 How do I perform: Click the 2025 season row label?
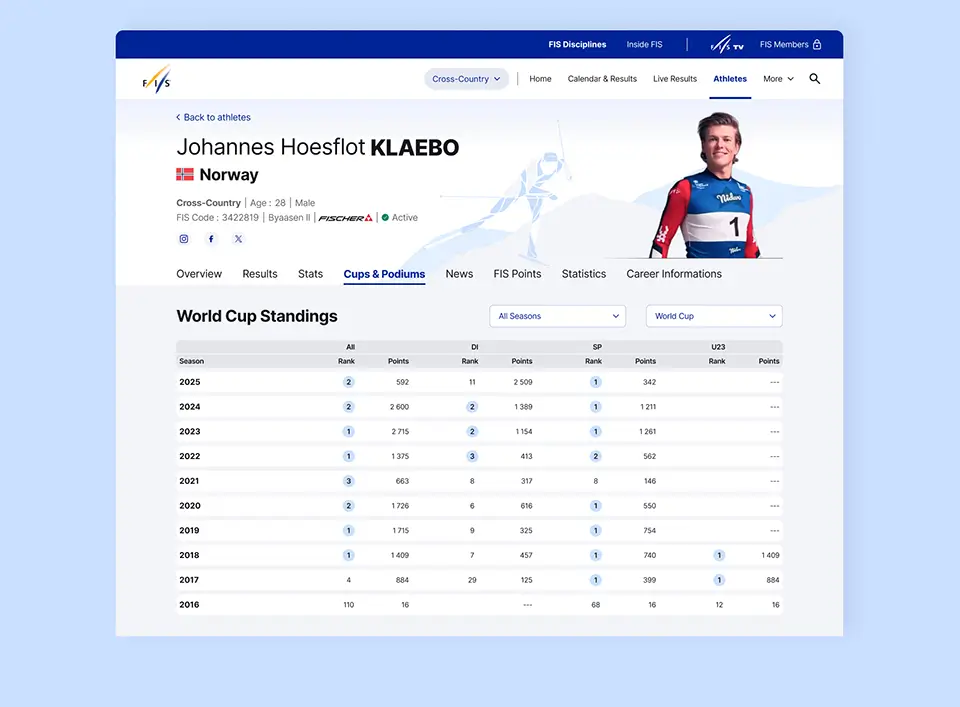coord(190,382)
